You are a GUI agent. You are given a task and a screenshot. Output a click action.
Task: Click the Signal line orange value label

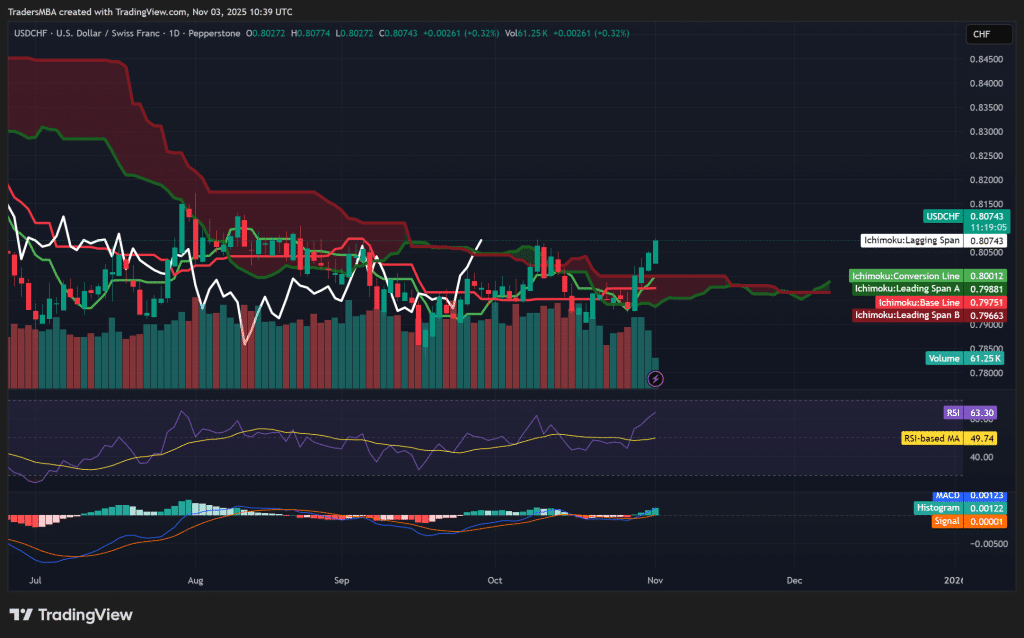click(946, 521)
